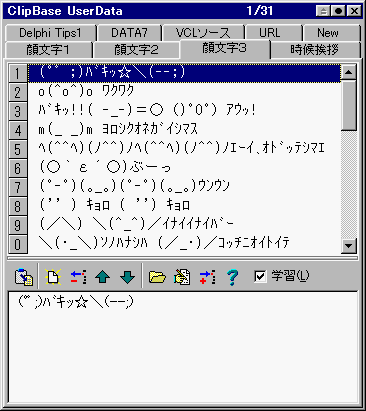The width and height of the screenshot is (366, 411).
Task: Select the ｳﾝｳﾝ nodding emoticon row
Action: tap(184, 187)
